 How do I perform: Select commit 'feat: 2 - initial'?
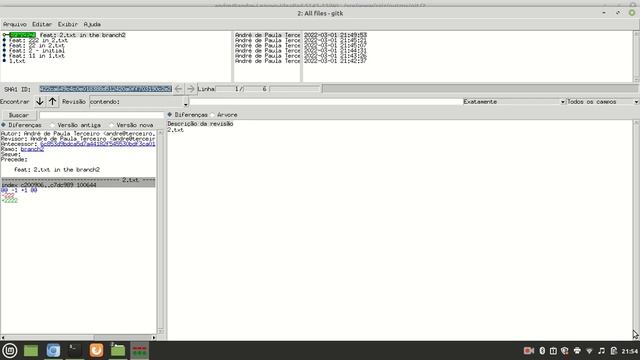tap(37, 51)
